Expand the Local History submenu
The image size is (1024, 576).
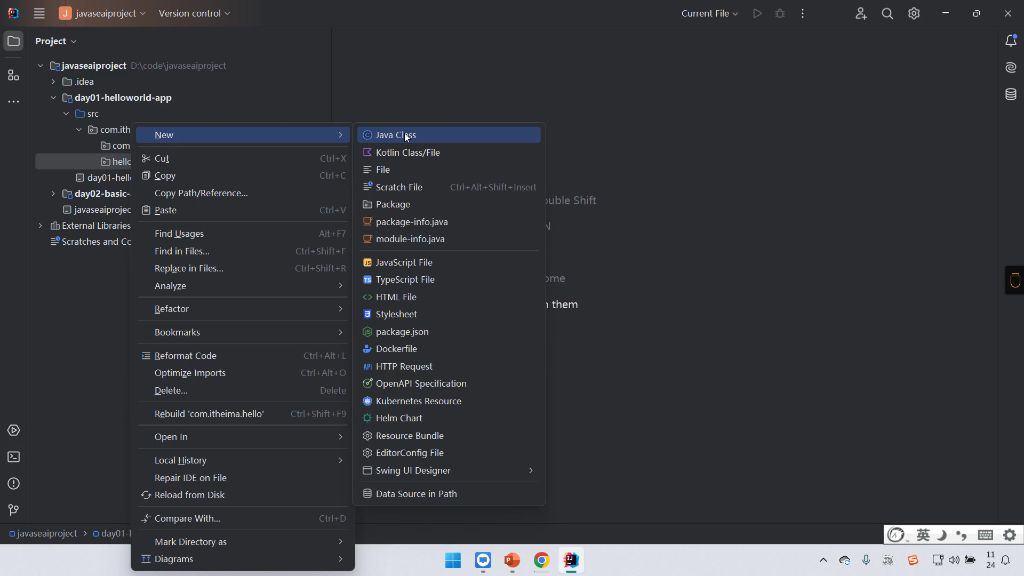tap(243, 460)
